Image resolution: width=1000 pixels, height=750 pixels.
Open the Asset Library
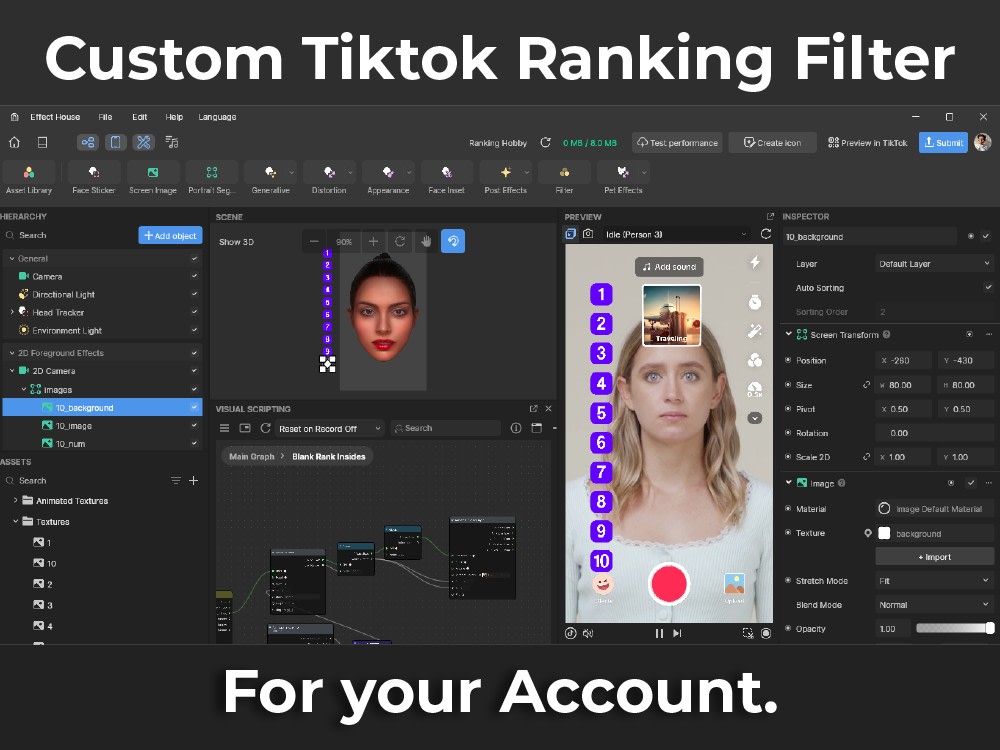[x=29, y=179]
